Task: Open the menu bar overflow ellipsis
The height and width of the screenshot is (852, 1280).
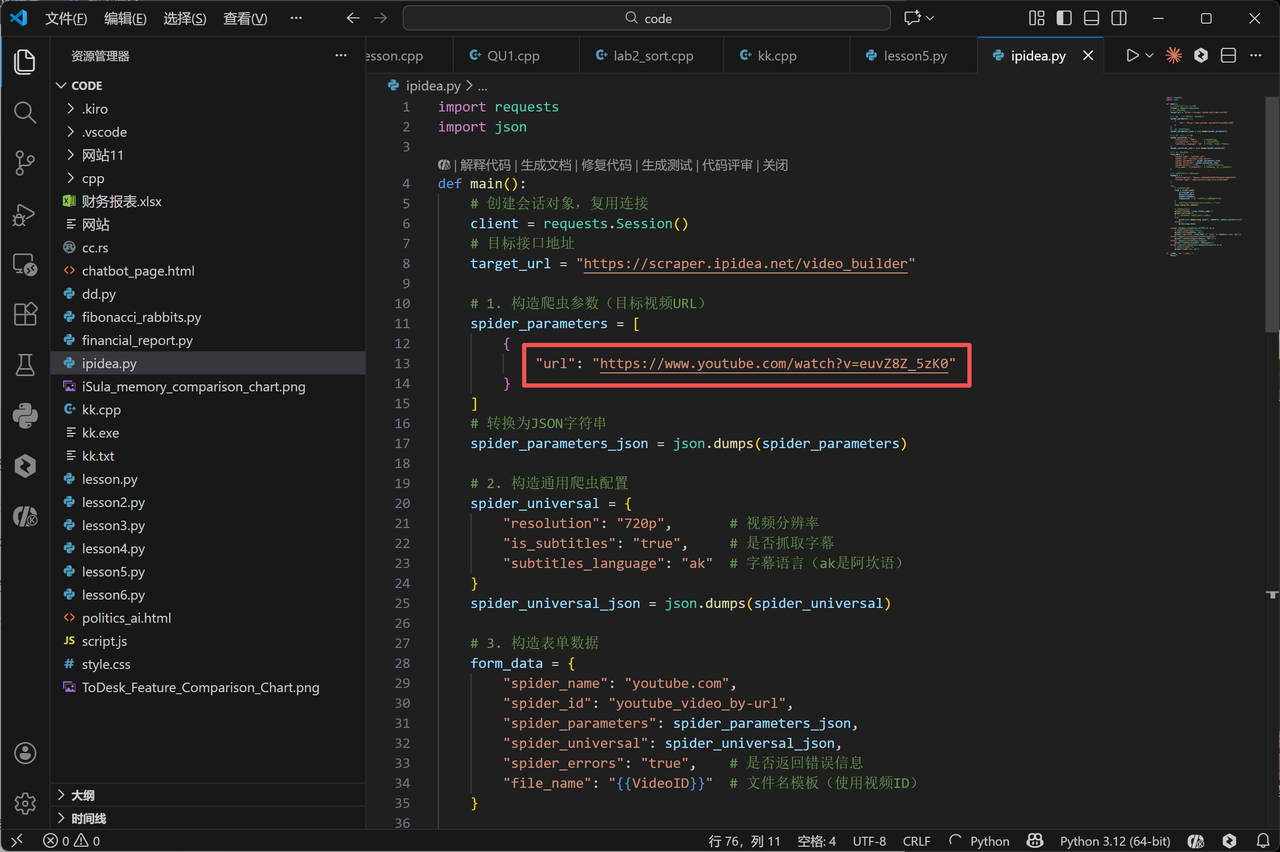Action: (295, 18)
